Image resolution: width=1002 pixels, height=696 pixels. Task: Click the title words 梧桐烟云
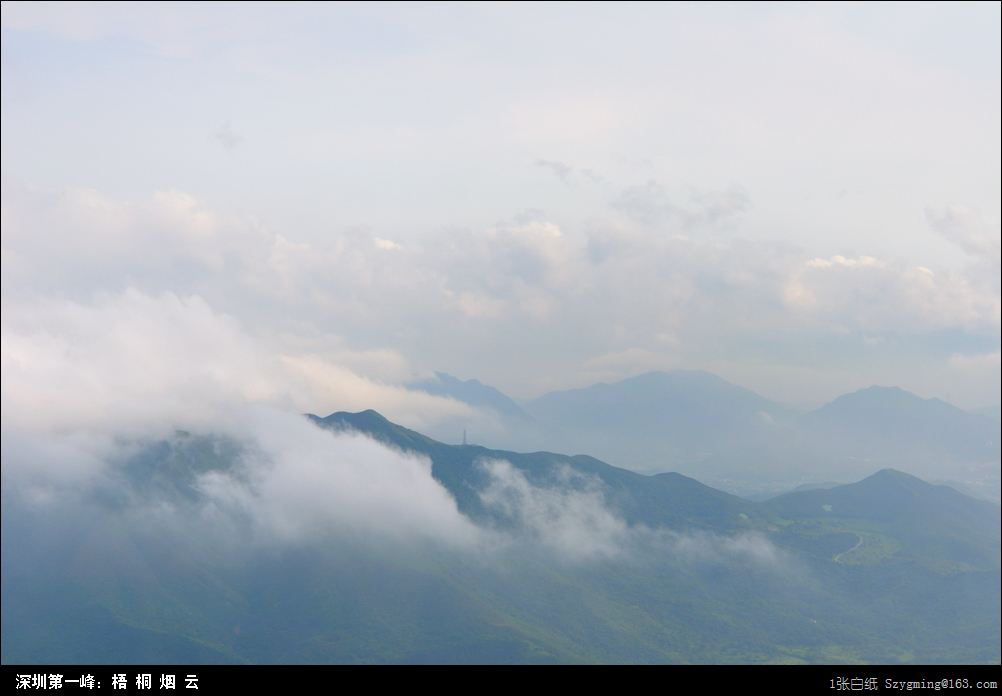click(x=155, y=682)
